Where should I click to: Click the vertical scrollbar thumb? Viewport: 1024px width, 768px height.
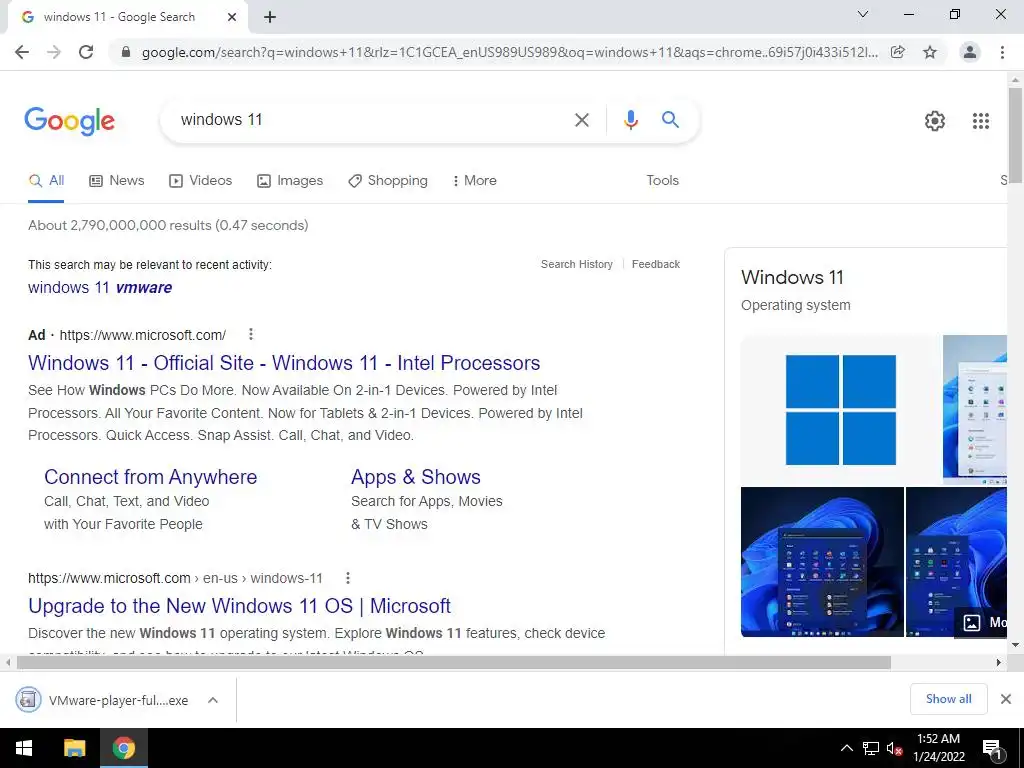[x=1015, y=135]
